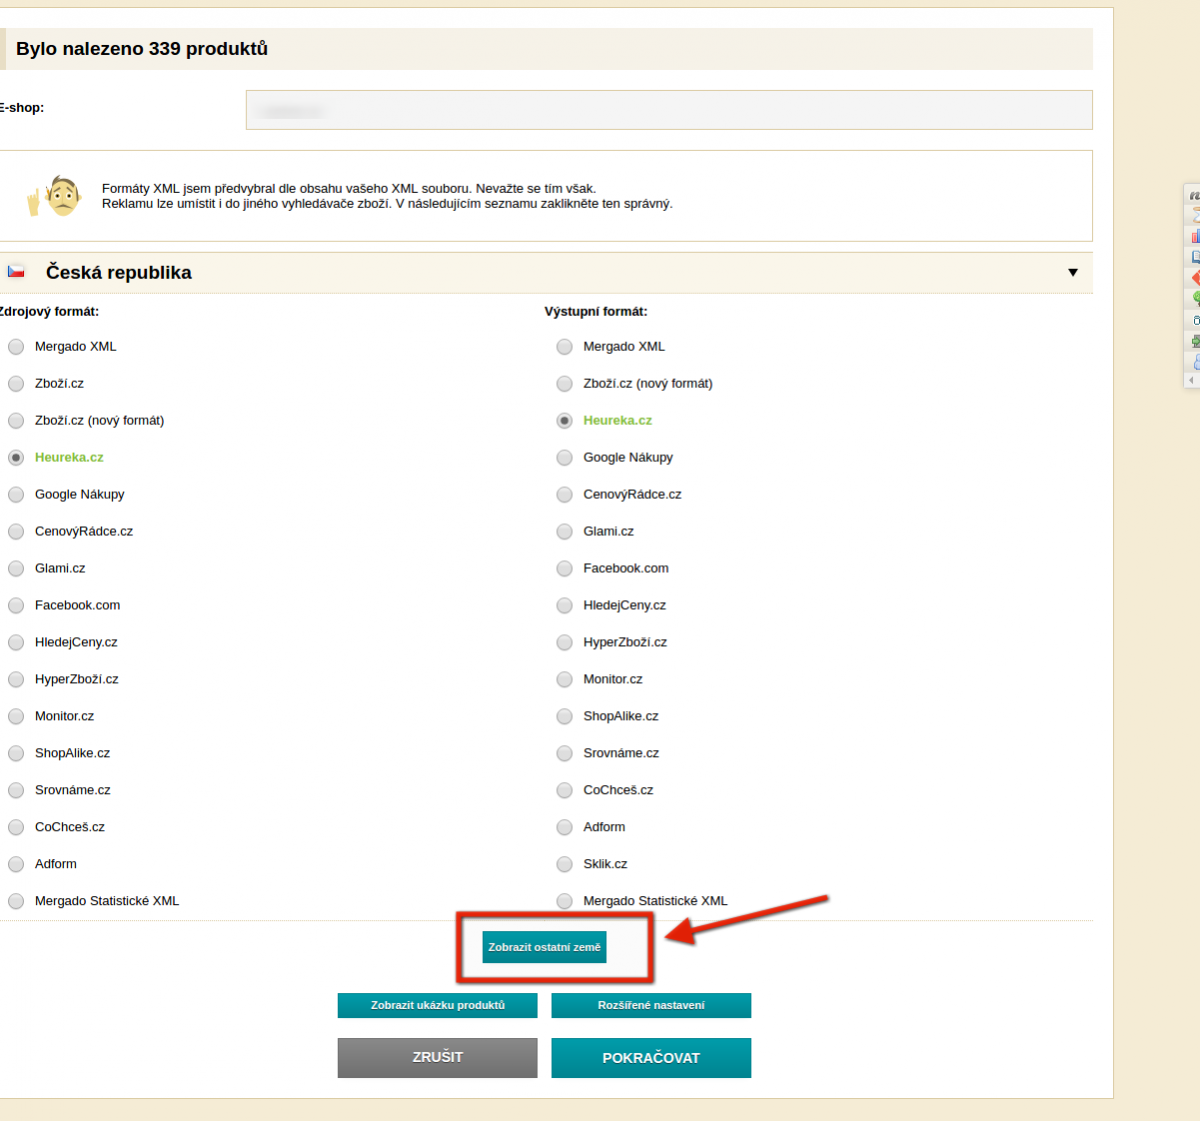
Task: Click the Czech flag icon
Action: (16, 272)
